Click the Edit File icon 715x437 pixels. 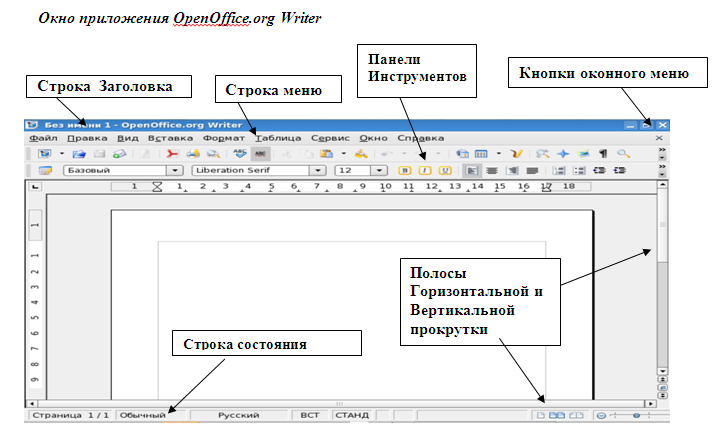(145, 154)
